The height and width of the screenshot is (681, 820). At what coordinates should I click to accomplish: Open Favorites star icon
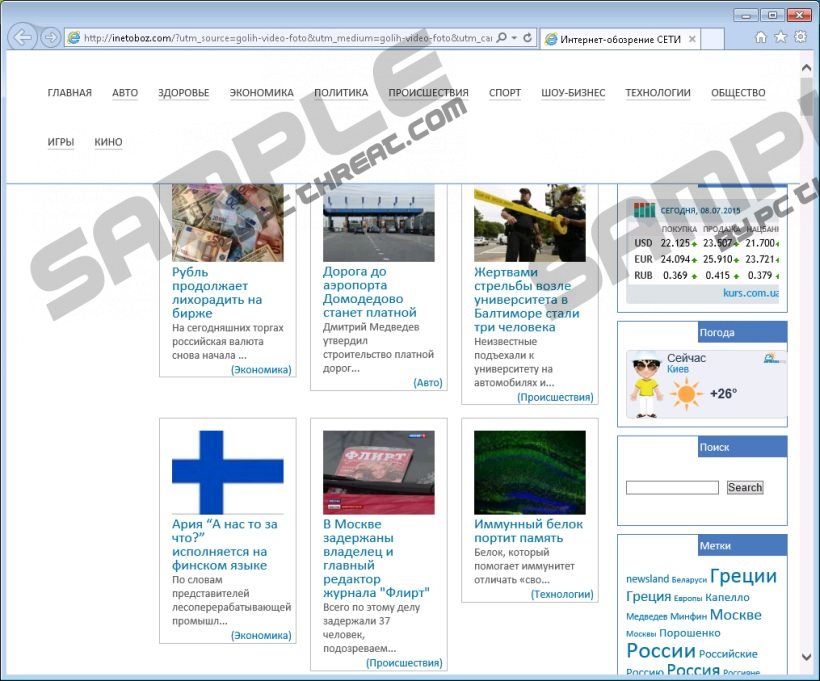780,38
